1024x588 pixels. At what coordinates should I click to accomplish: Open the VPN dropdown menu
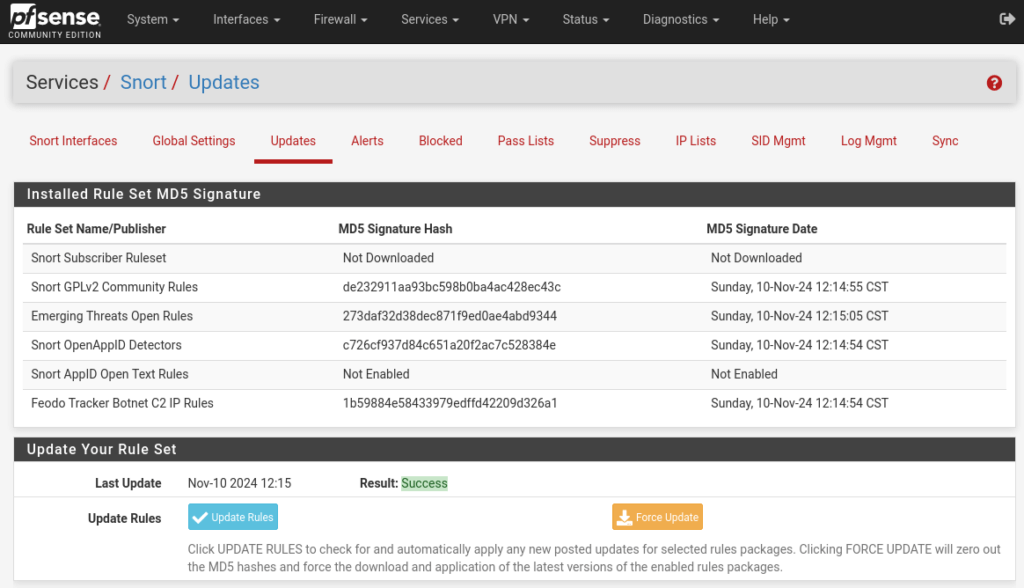coord(511,20)
